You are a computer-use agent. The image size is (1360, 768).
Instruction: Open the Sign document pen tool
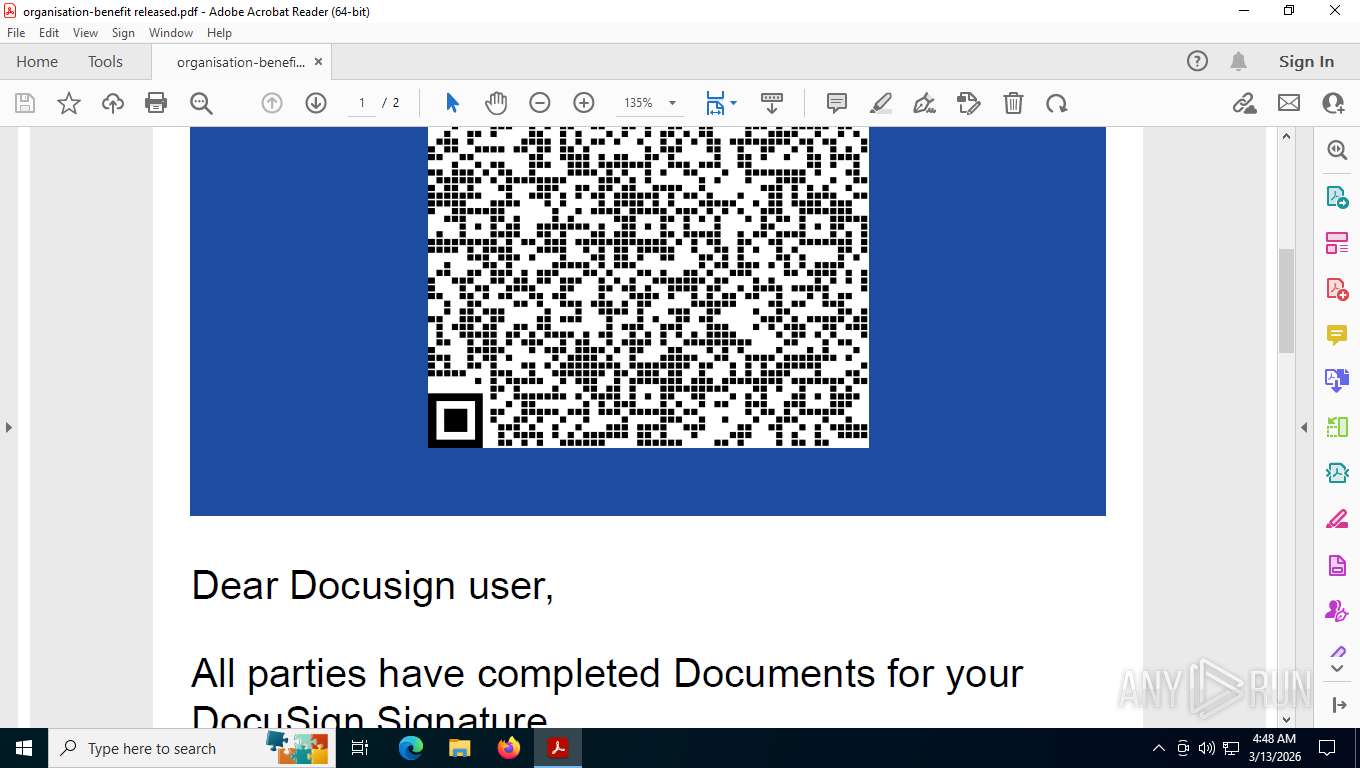click(x=925, y=103)
